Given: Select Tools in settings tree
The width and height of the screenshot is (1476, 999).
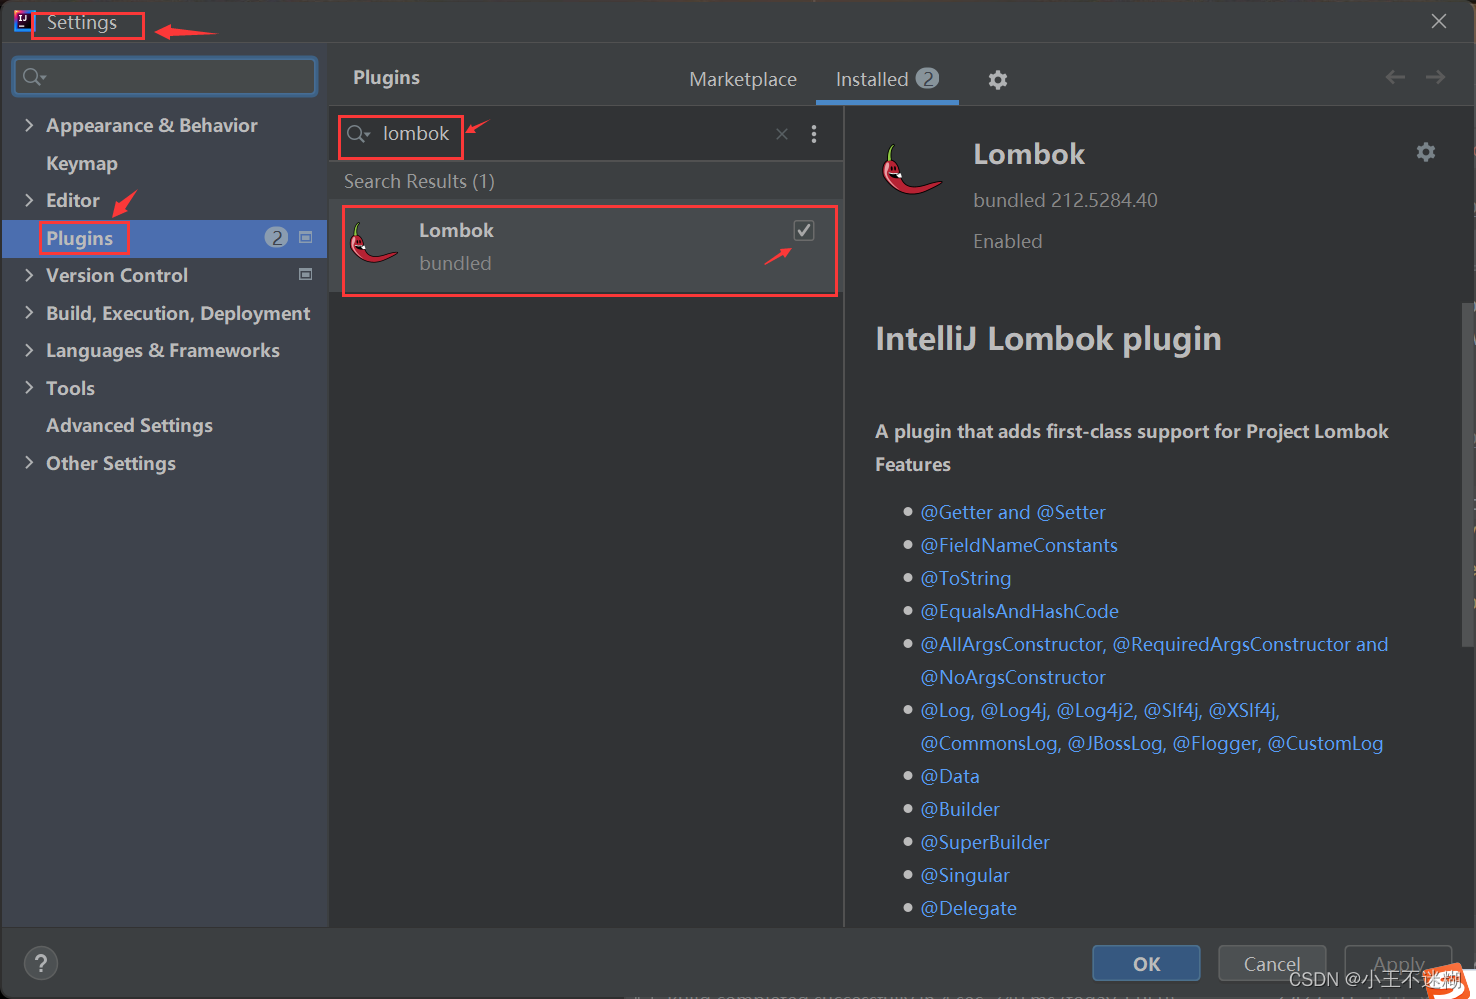Looking at the screenshot, I should click(x=70, y=388).
